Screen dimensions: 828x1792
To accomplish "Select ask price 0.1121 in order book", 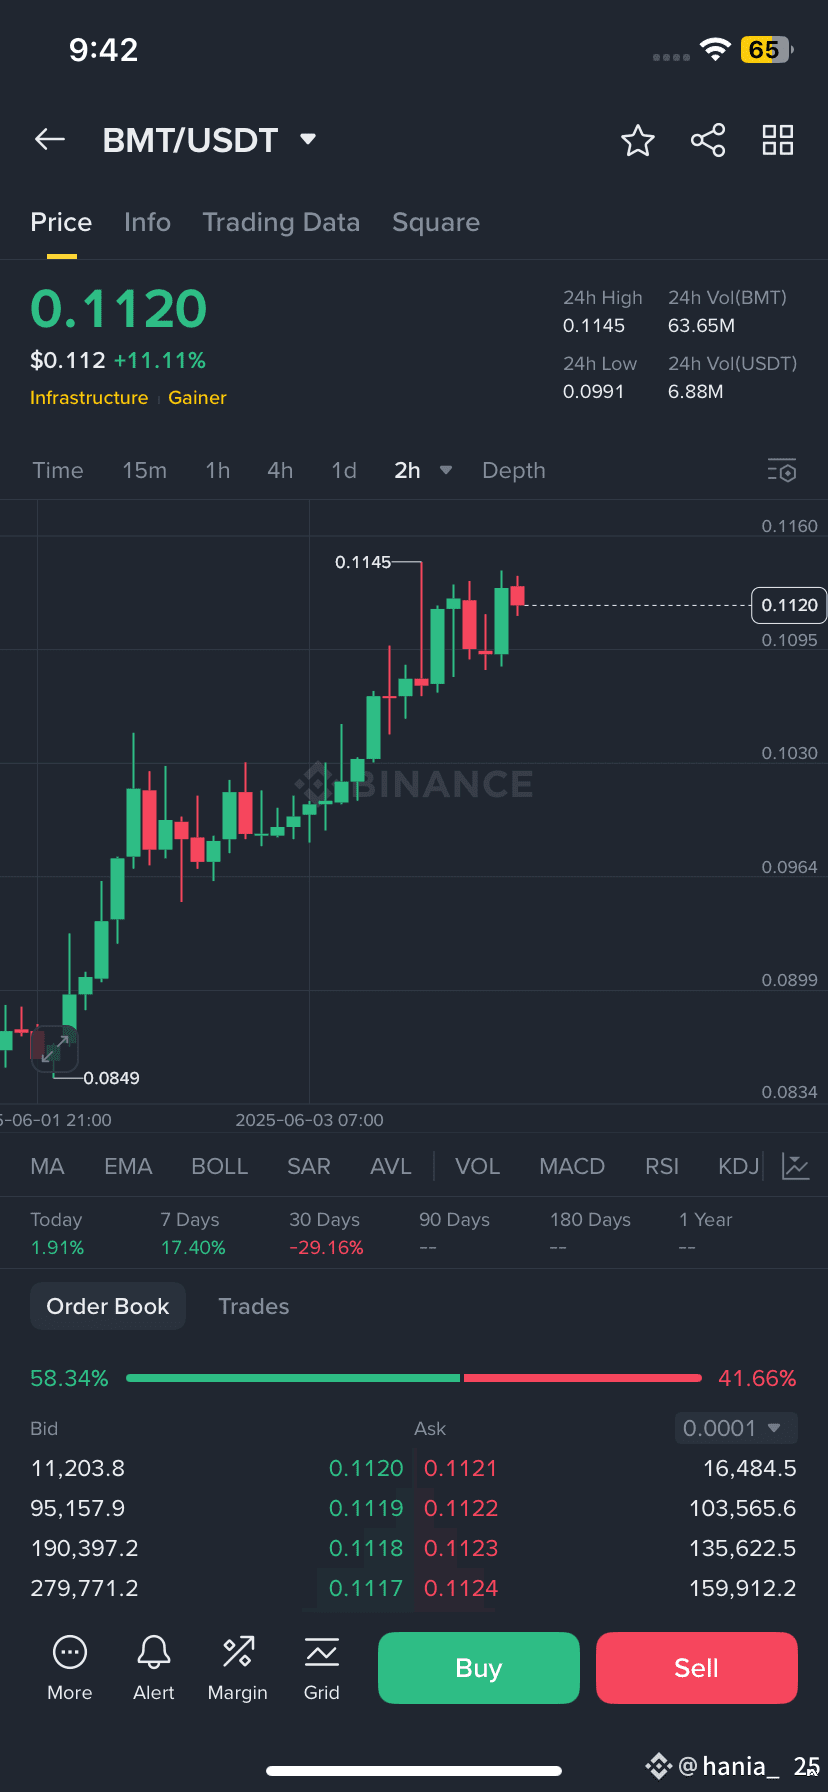I will click(461, 1468).
